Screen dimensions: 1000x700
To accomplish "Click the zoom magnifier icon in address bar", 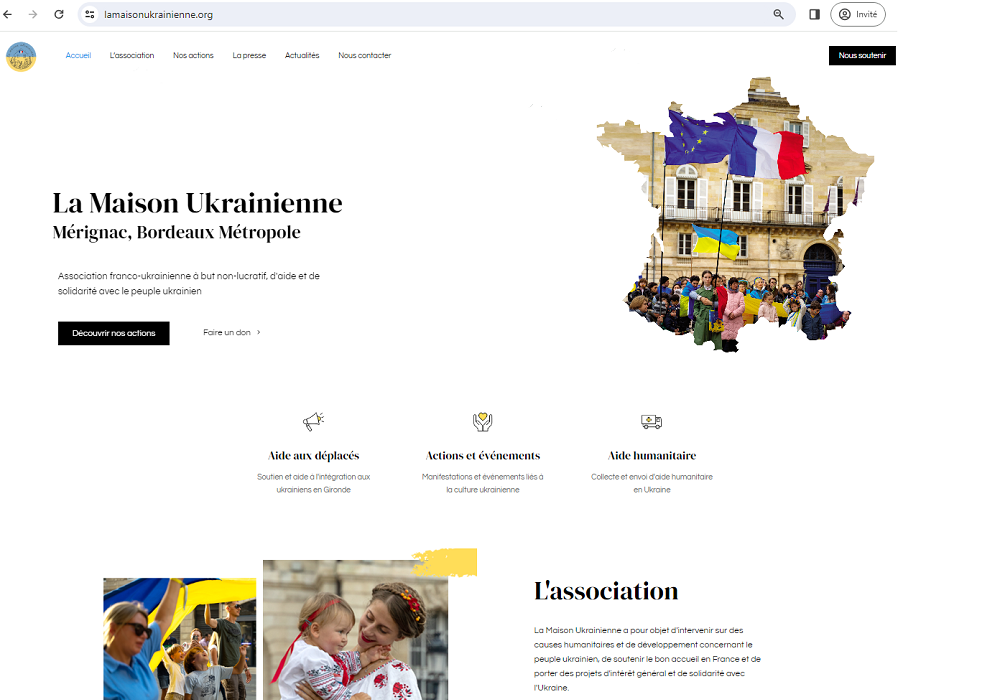I will (x=778, y=14).
